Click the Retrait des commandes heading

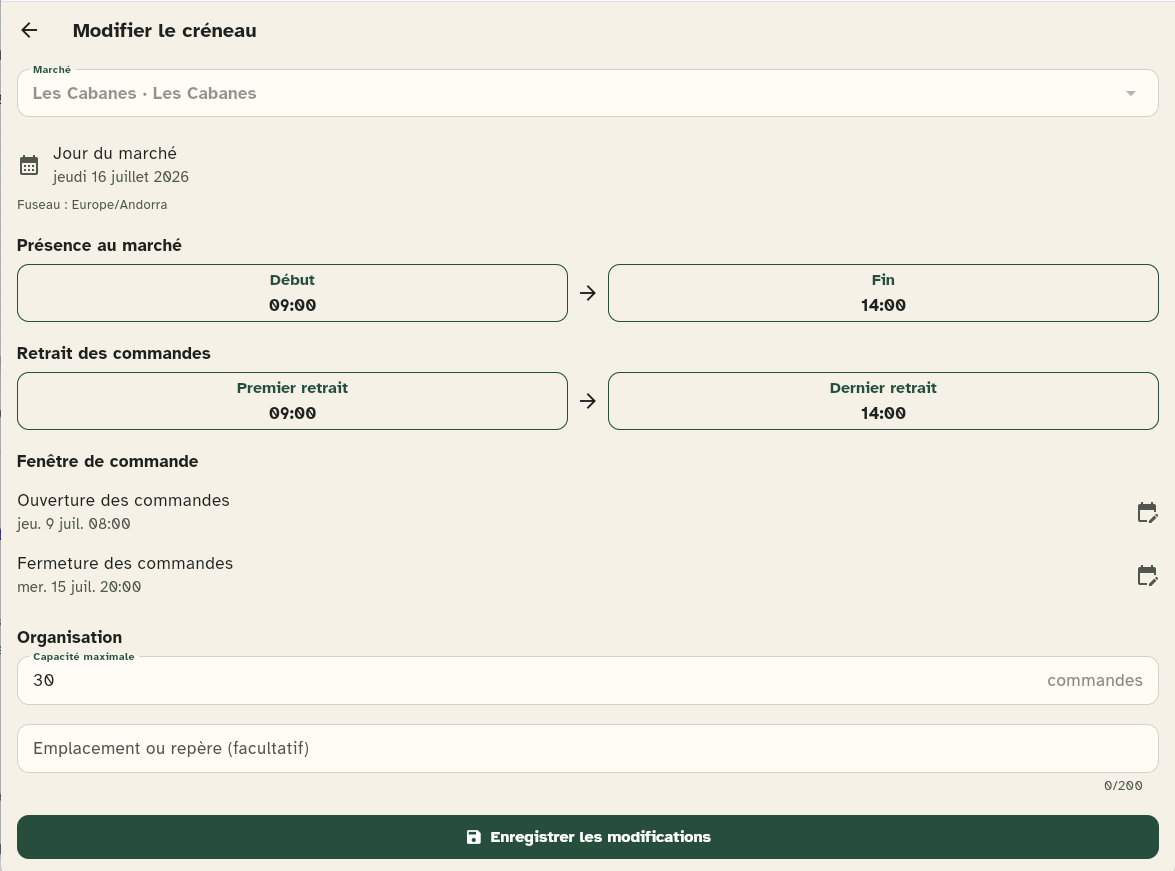point(114,353)
